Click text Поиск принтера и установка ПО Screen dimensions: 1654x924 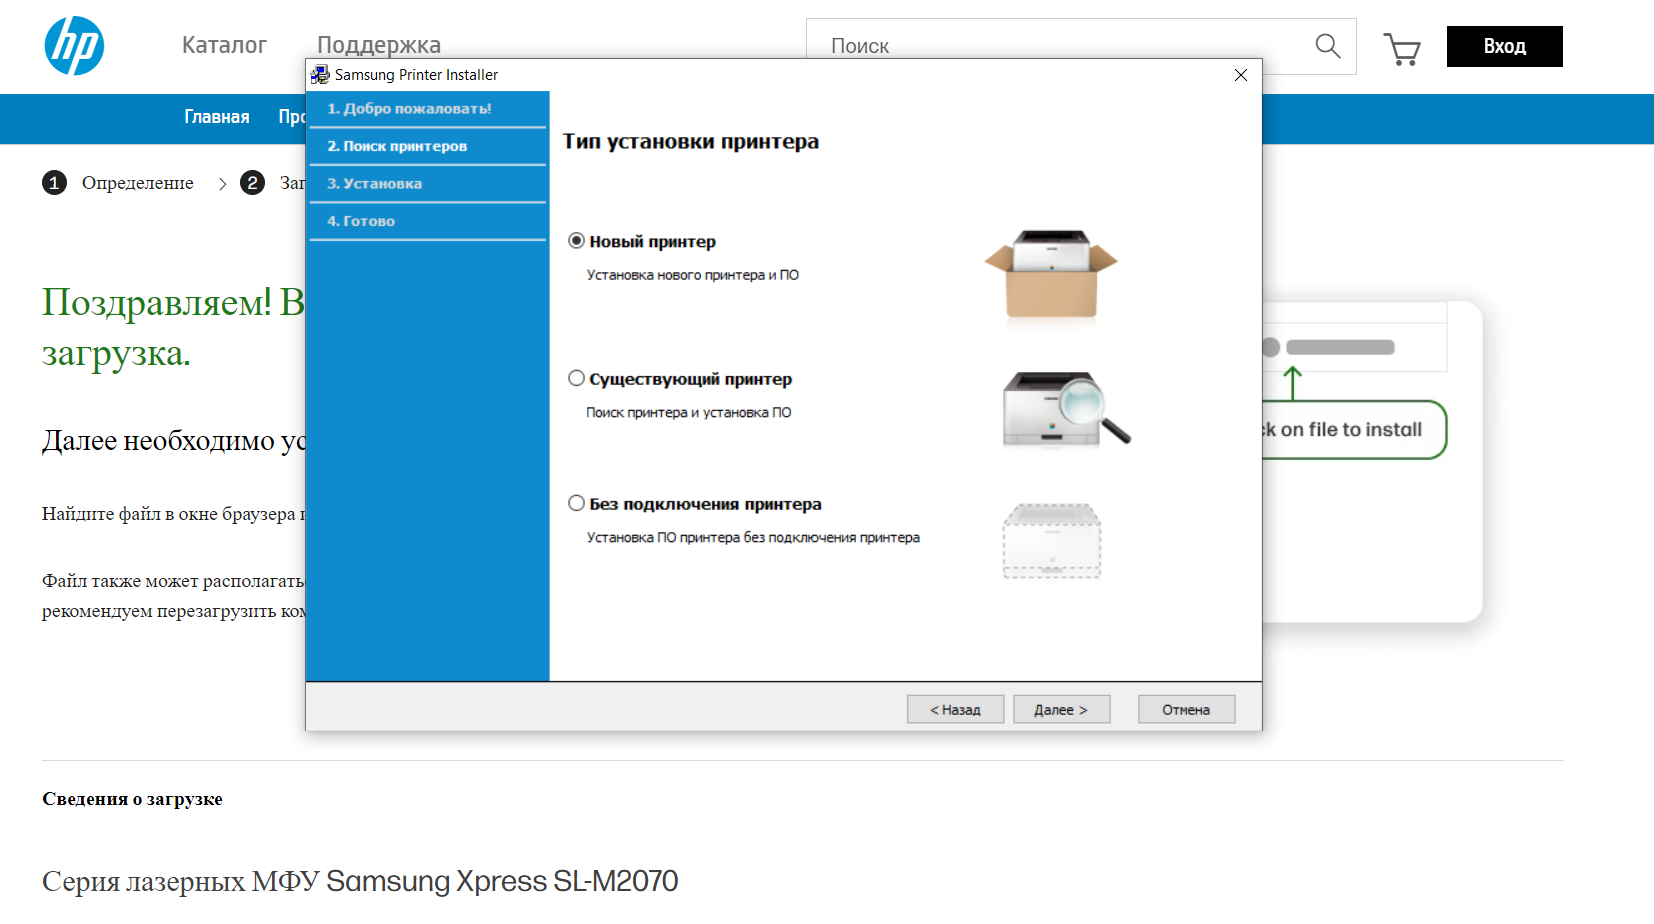(688, 412)
